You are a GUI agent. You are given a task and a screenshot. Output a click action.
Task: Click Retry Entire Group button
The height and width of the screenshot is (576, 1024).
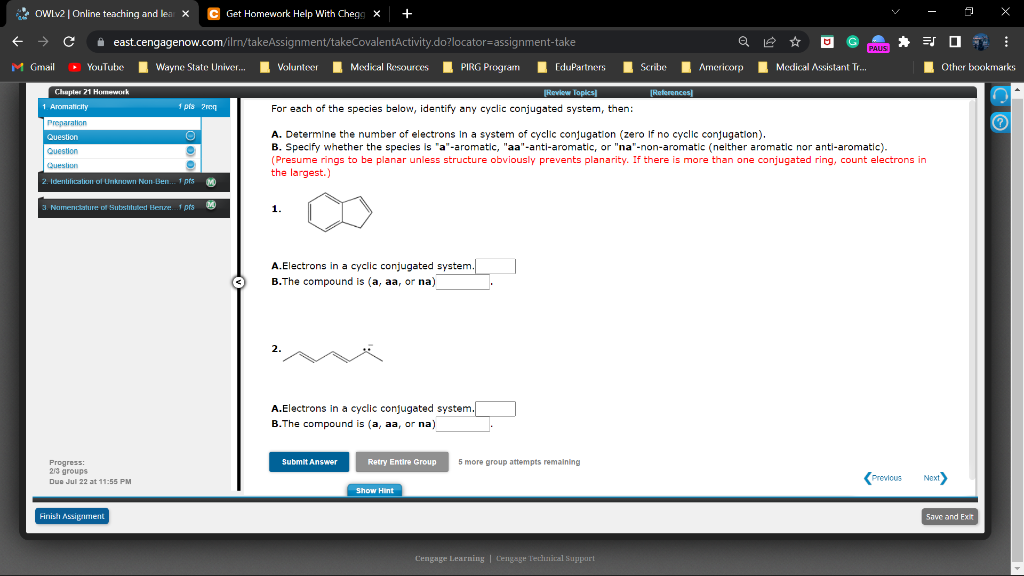coord(402,462)
